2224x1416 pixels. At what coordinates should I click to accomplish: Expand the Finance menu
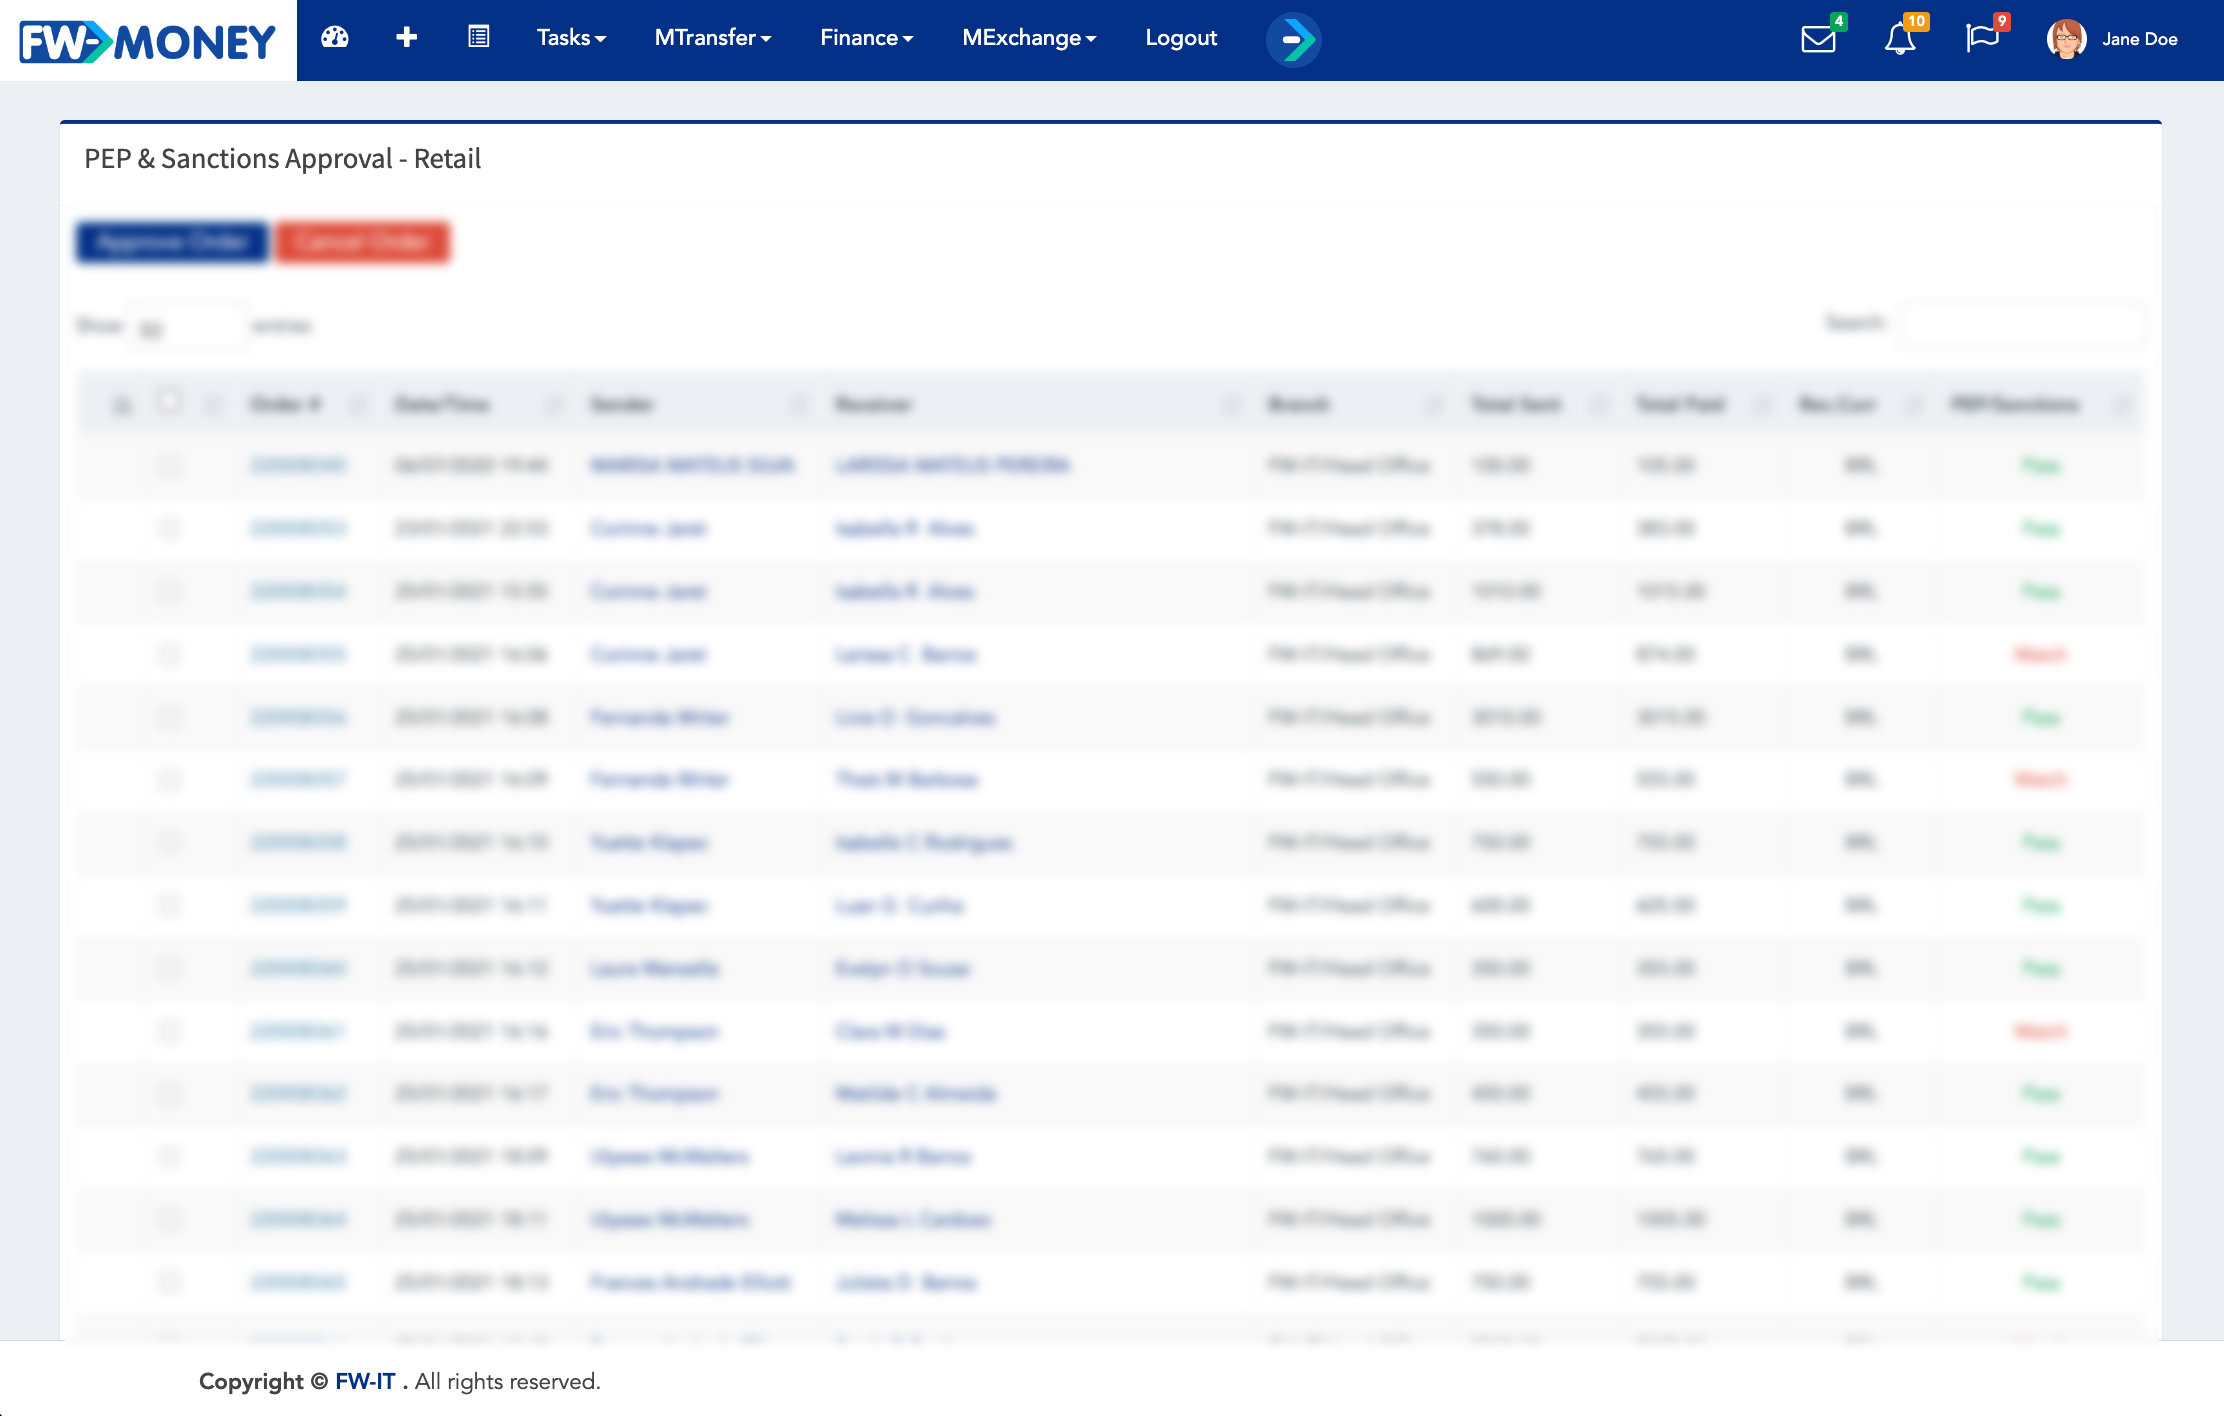pyautogui.click(x=867, y=38)
